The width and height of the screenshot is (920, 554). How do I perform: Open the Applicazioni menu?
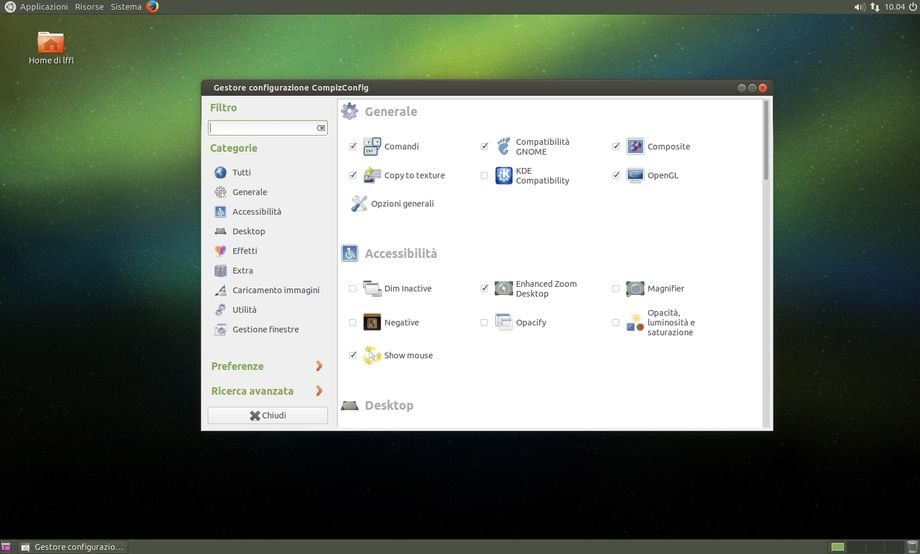click(43, 7)
